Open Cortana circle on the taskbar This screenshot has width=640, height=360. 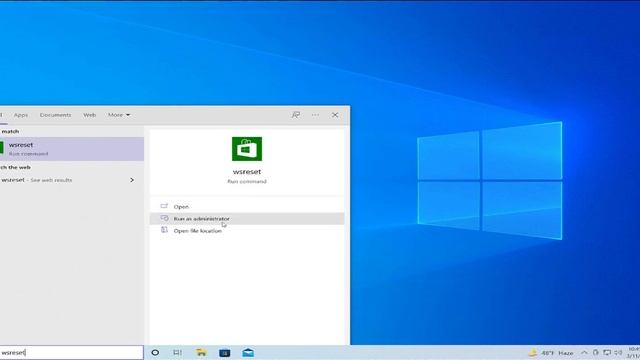pos(155,353)
